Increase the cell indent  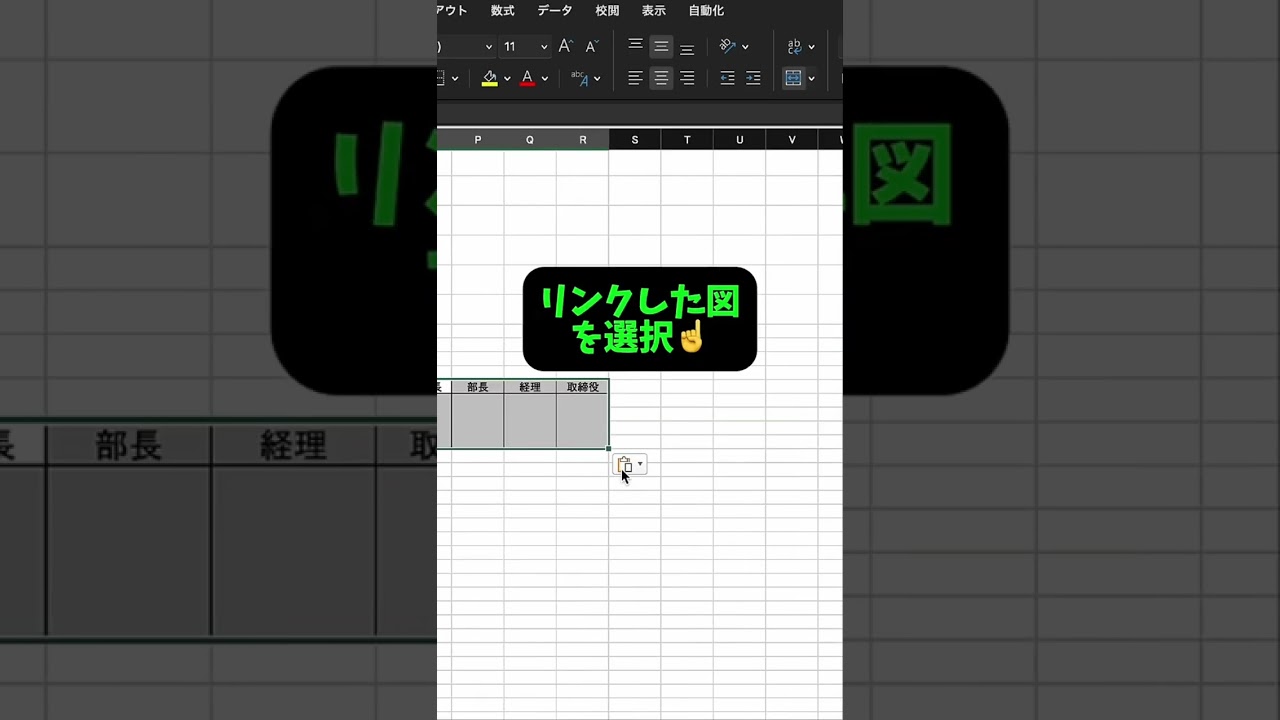753,78
